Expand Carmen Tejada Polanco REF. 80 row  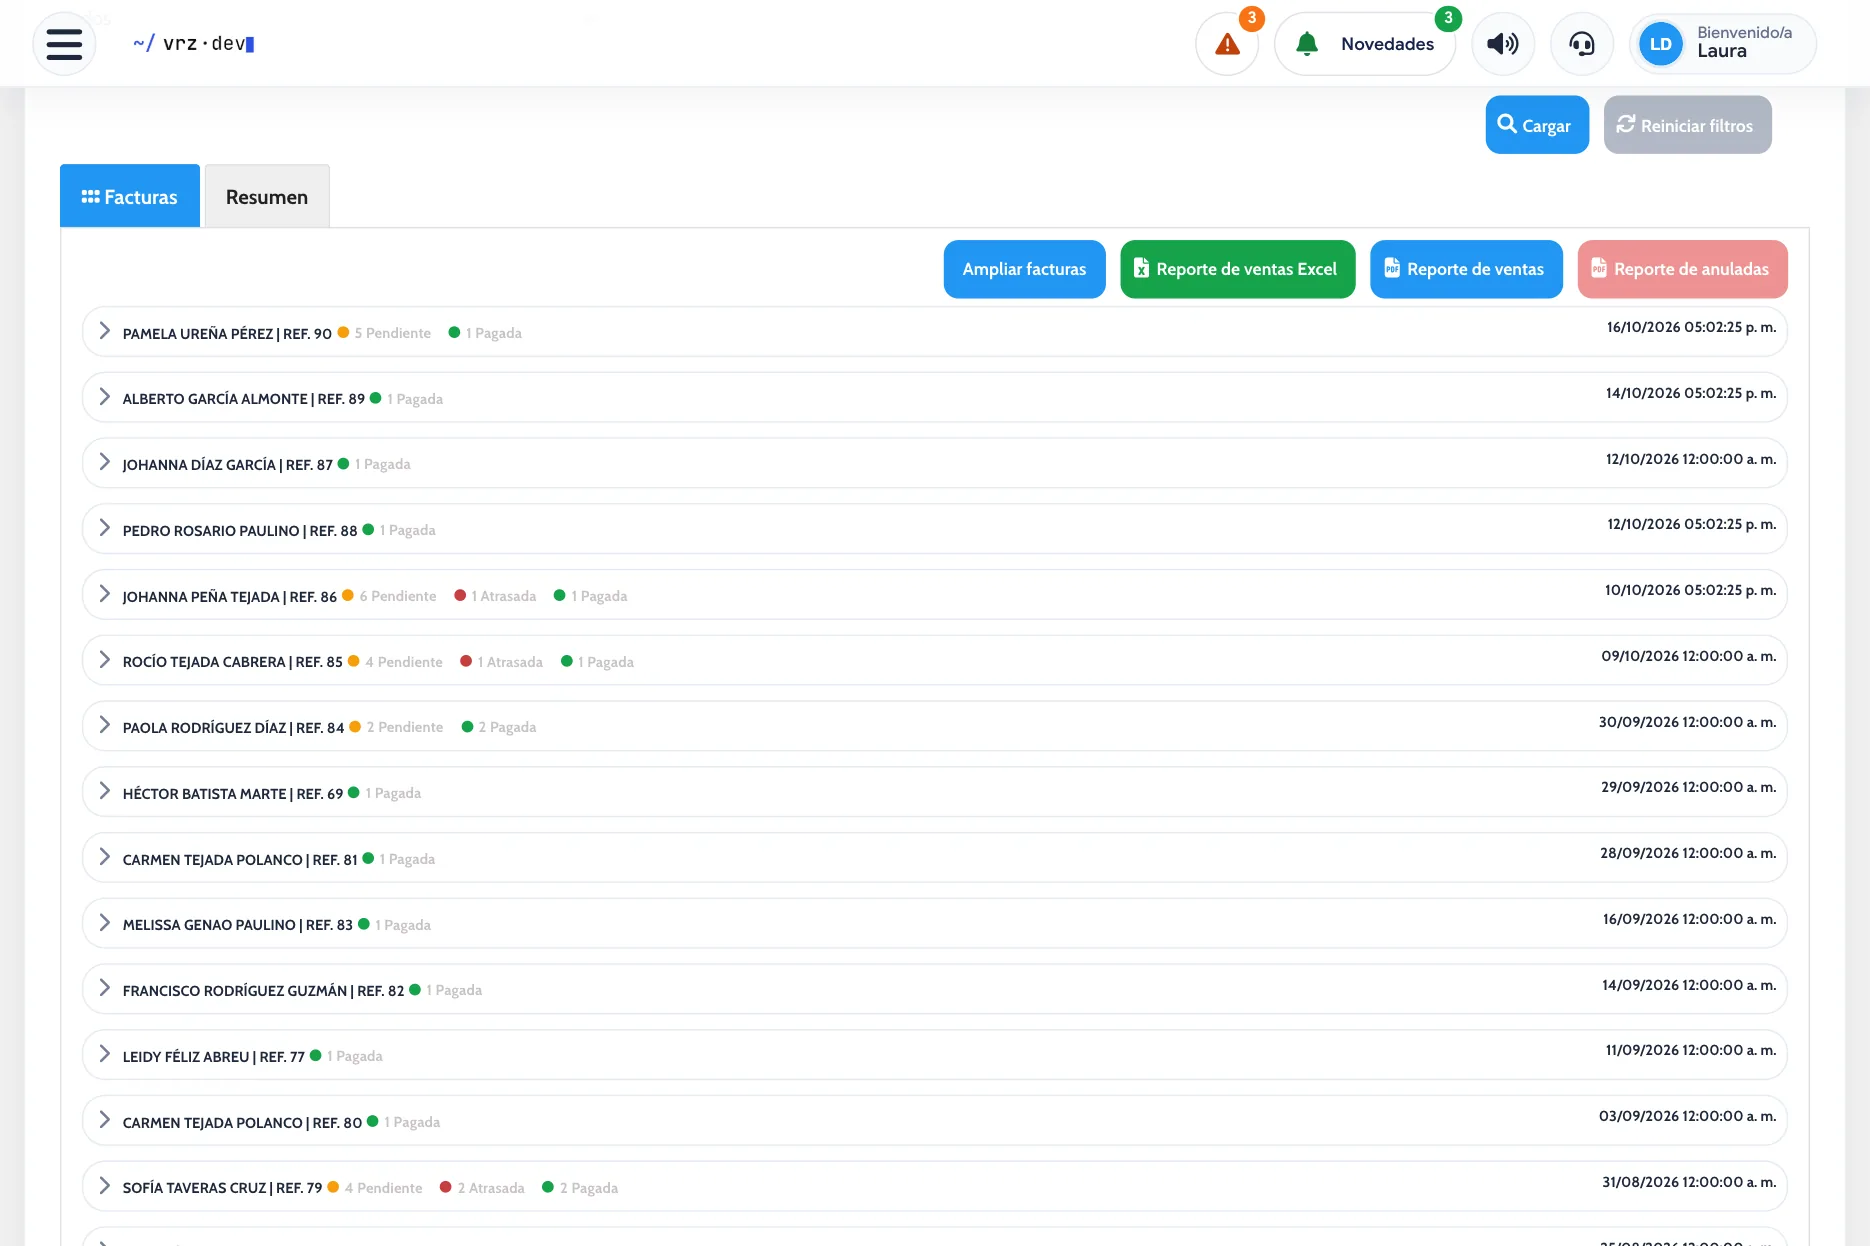[x=934, y=1121]
